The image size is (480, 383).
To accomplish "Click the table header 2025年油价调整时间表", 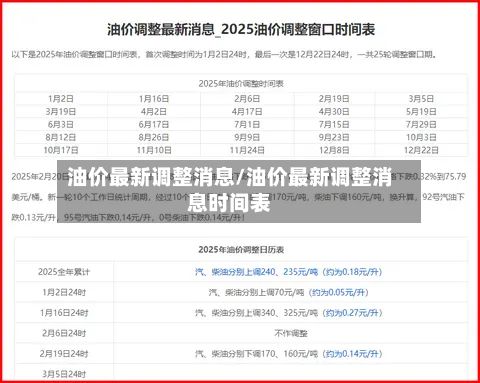I will tap(241, 83).
